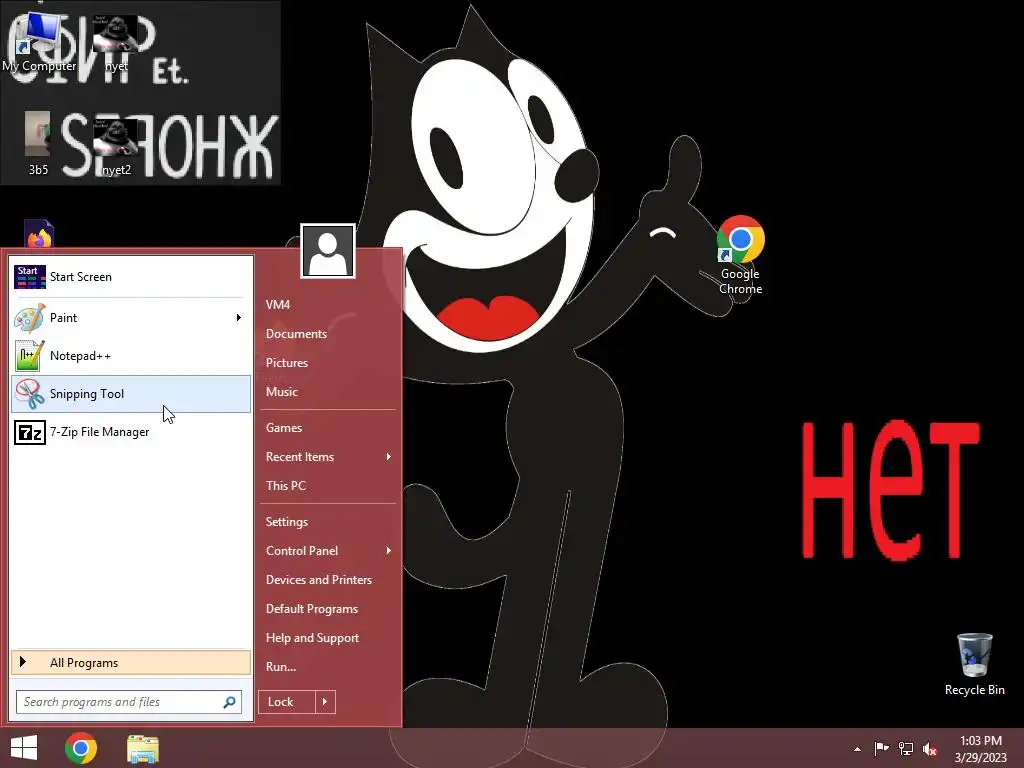
Task: Click the muted volume tray icon
Action: click(930, 749)
